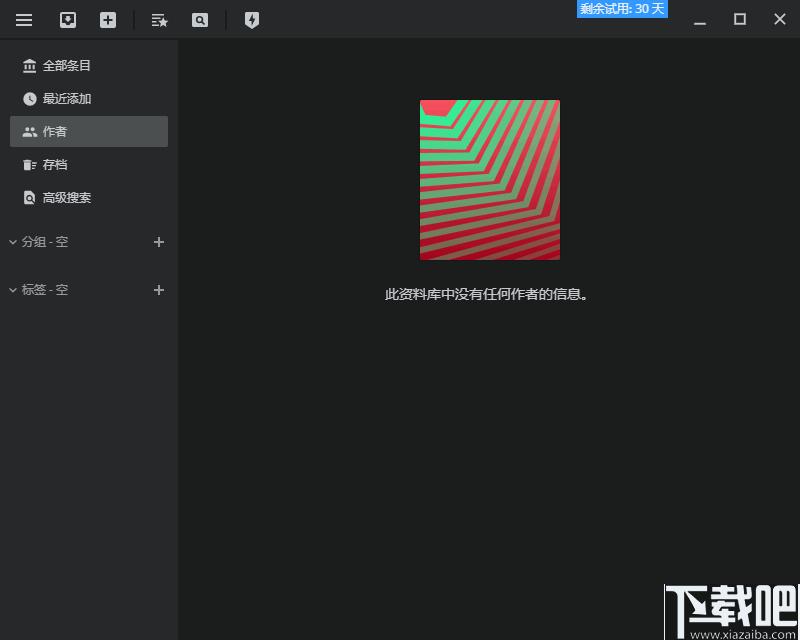Open the hamburger main menu
The image size is (800, 640).
pos(23,20)
